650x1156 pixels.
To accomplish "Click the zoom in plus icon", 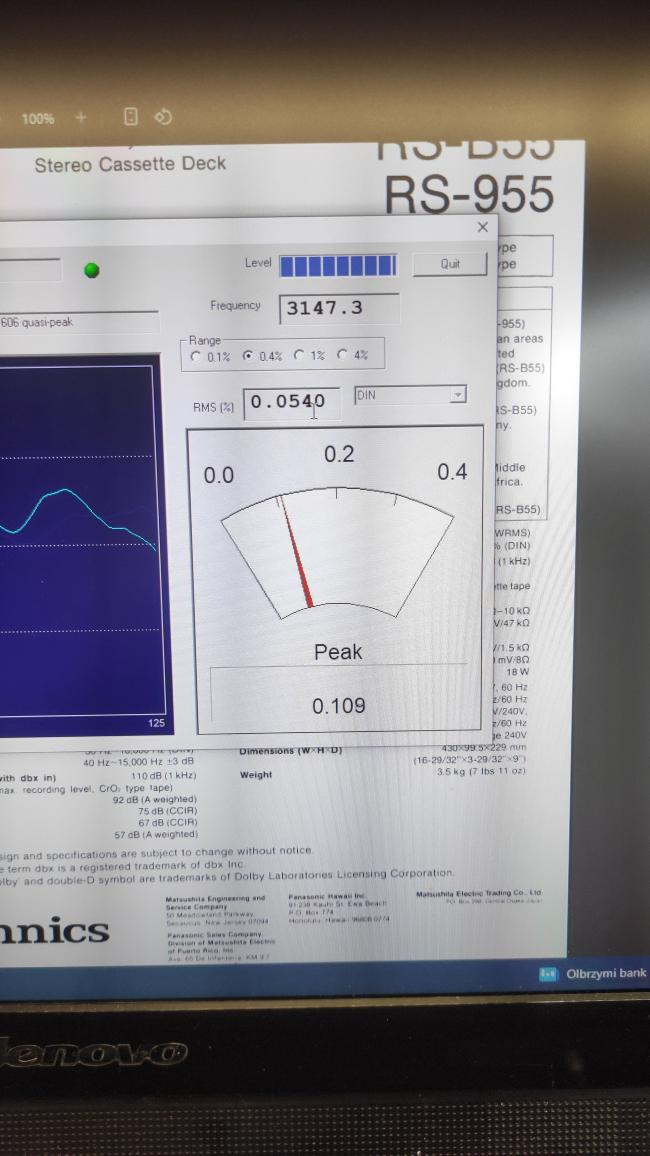I will 81,117.
